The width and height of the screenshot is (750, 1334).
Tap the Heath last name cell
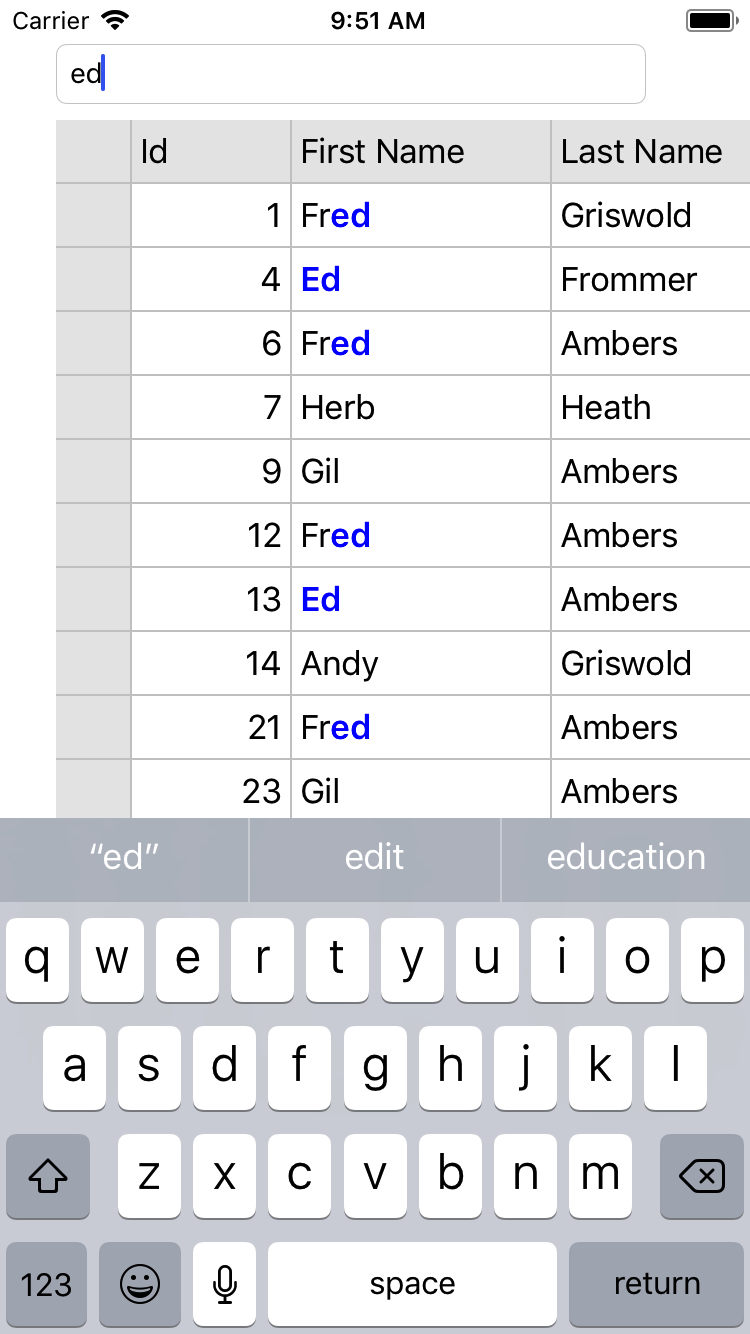point(650,408)
